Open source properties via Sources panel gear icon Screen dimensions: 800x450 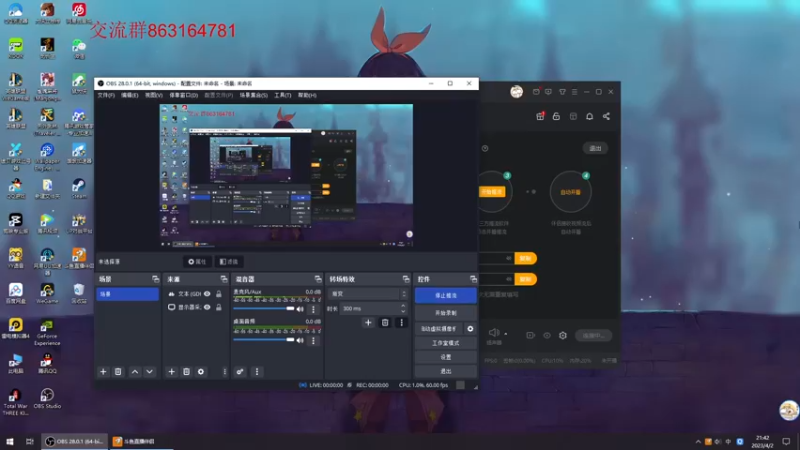coord(201,372)
